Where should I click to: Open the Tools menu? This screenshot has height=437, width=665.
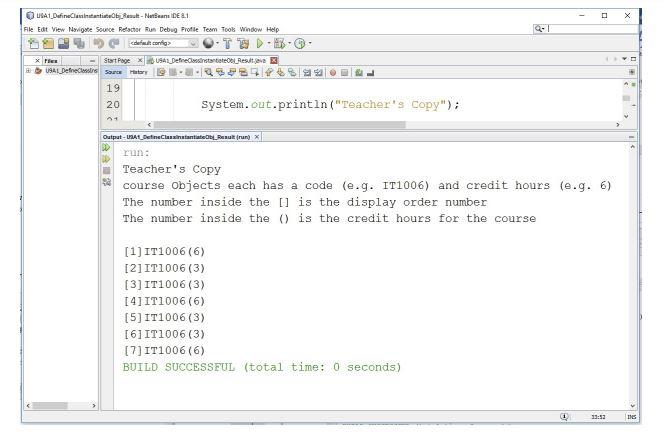[x=228, y=29]
